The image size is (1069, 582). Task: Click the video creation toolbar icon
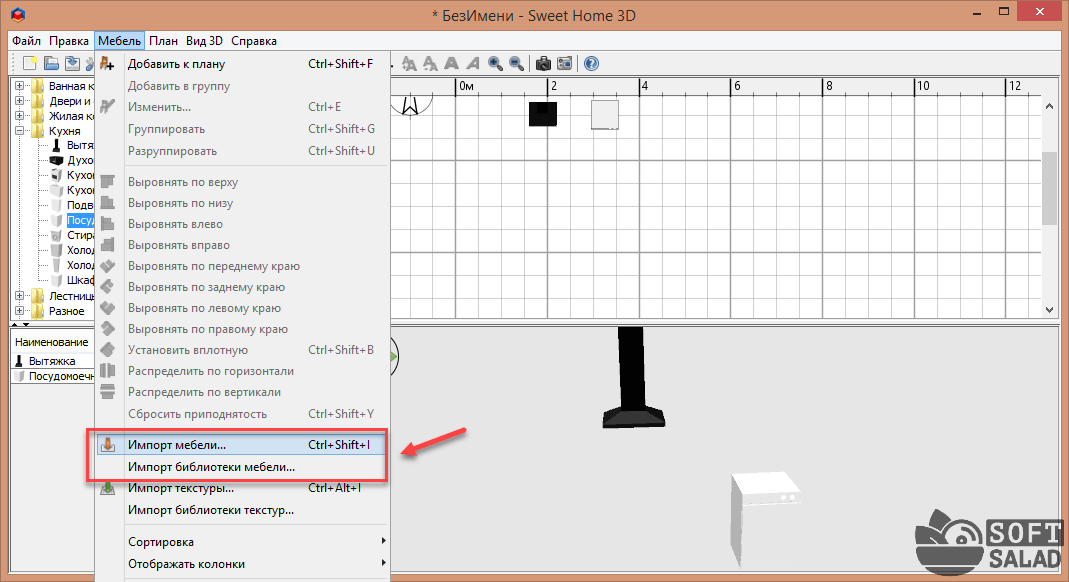click(x=565, y=64)
